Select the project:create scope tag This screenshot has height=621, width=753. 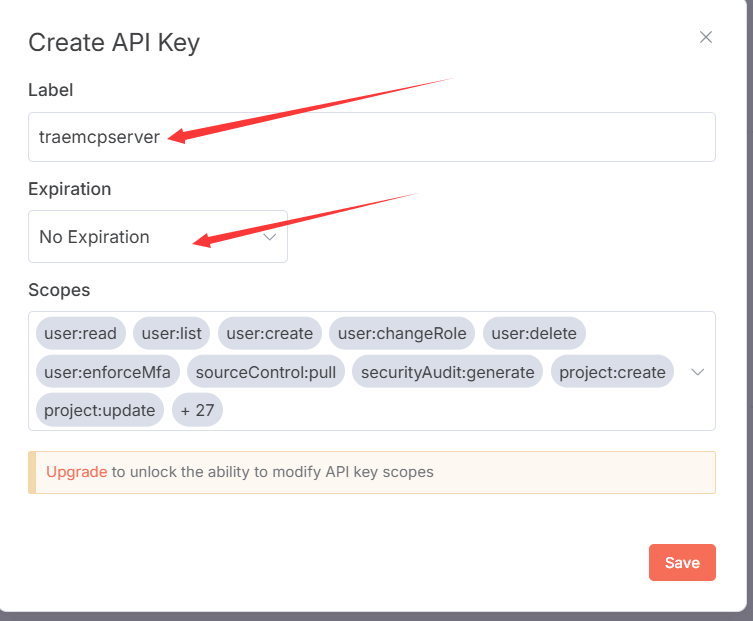[x=612, y=372]
